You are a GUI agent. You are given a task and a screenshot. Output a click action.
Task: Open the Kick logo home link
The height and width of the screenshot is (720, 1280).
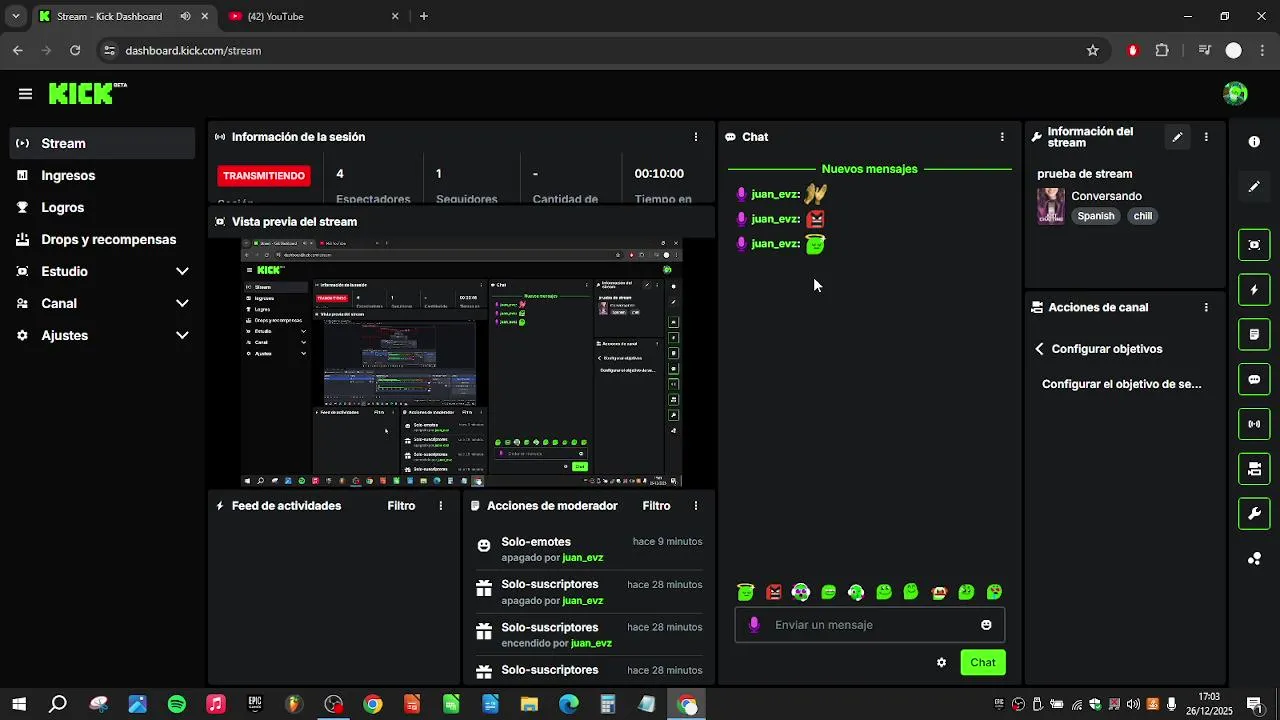[86, 94]
